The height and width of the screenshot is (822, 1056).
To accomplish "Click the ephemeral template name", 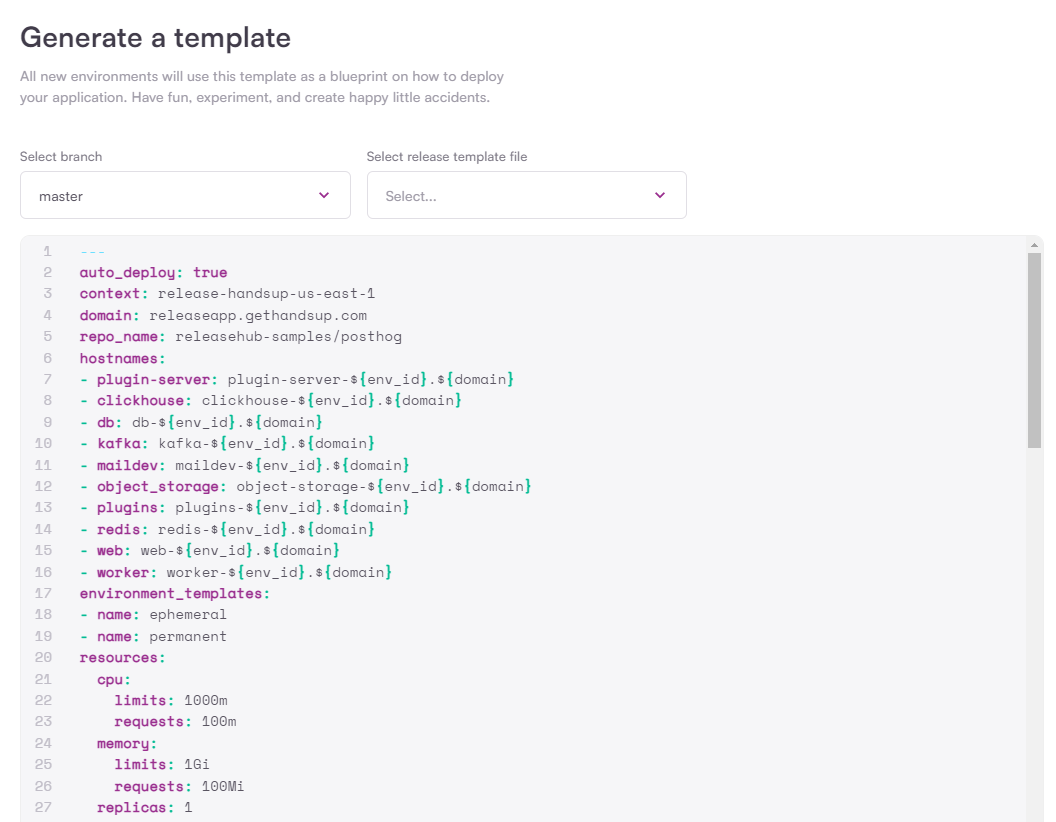I will click(x=188, y=614).
